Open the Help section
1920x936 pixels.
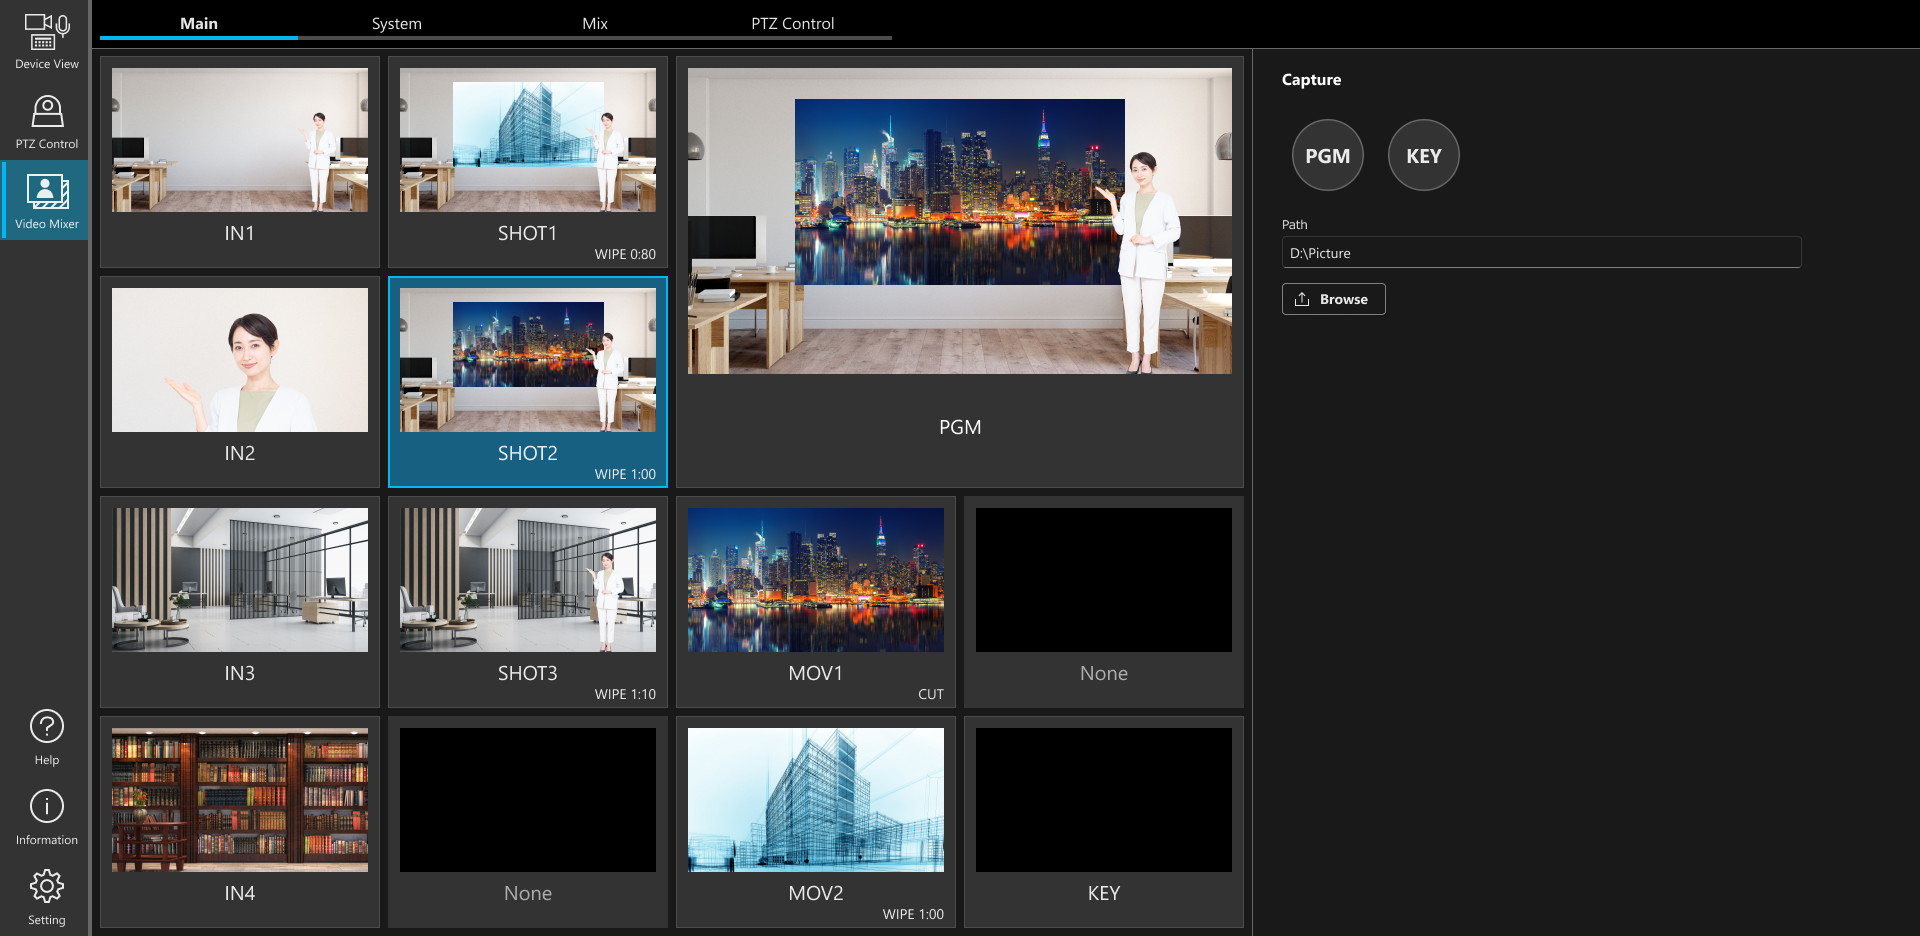tap(46, 737)
